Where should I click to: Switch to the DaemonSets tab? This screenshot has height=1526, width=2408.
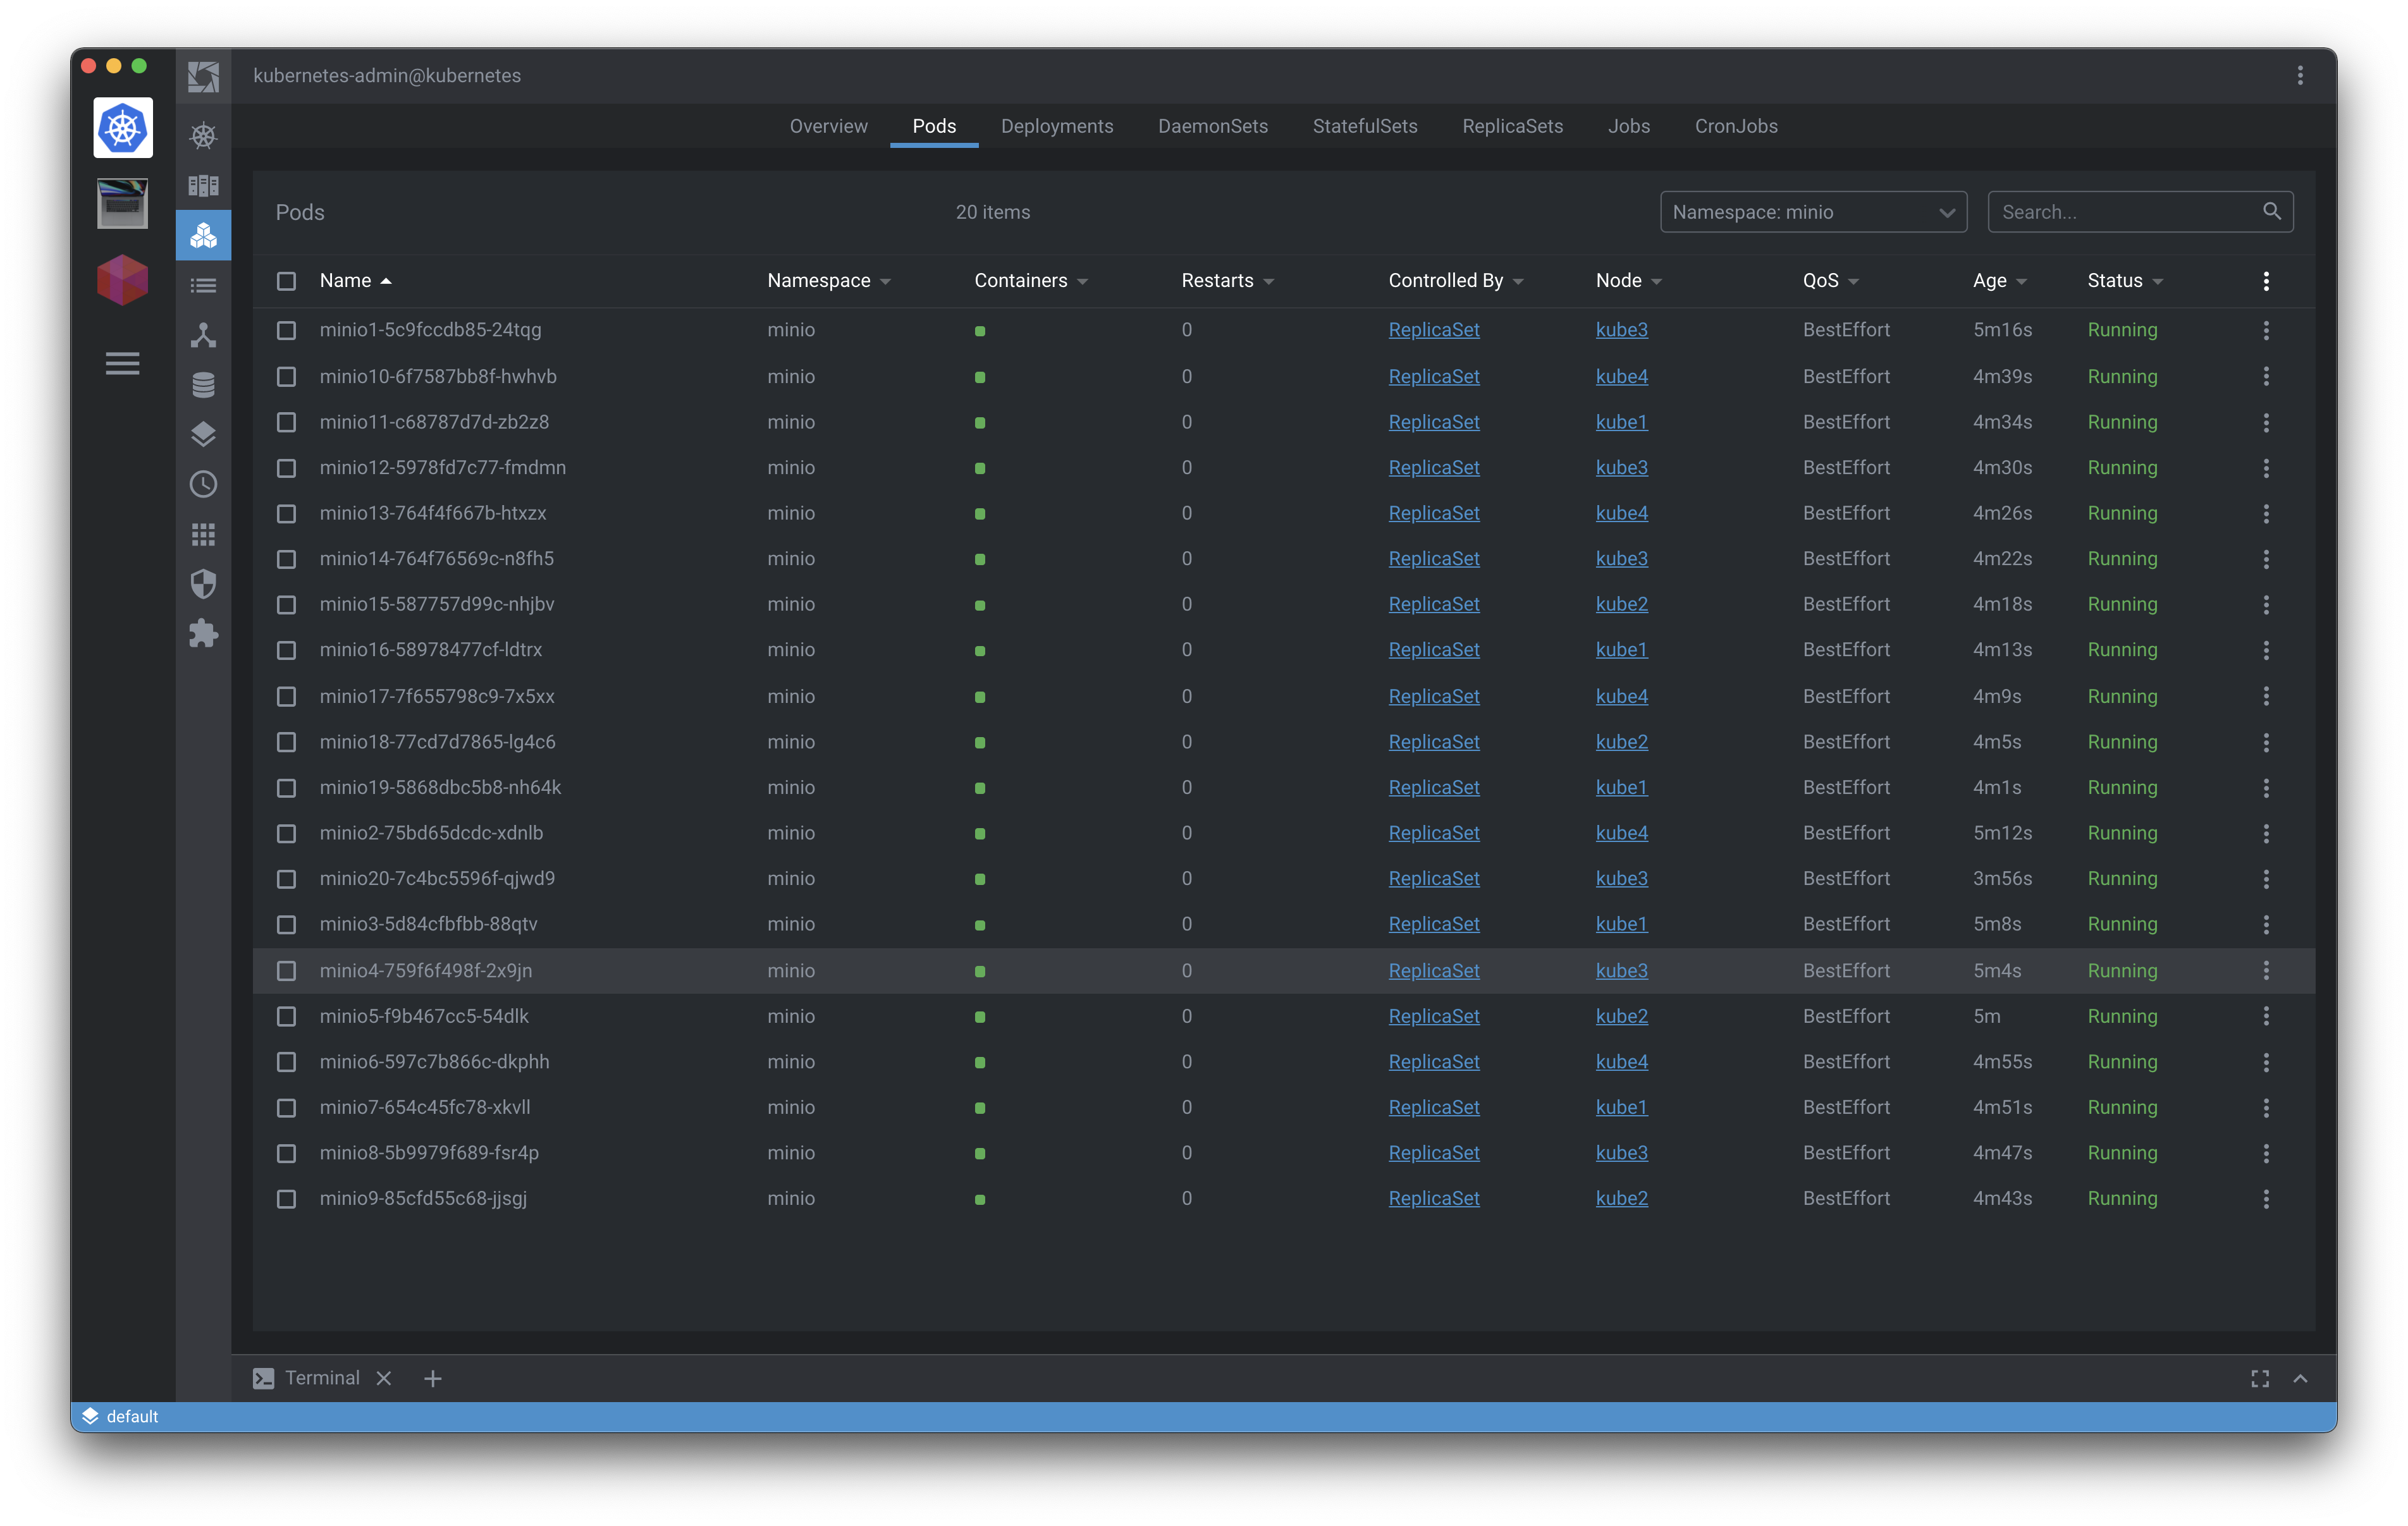1213,126
